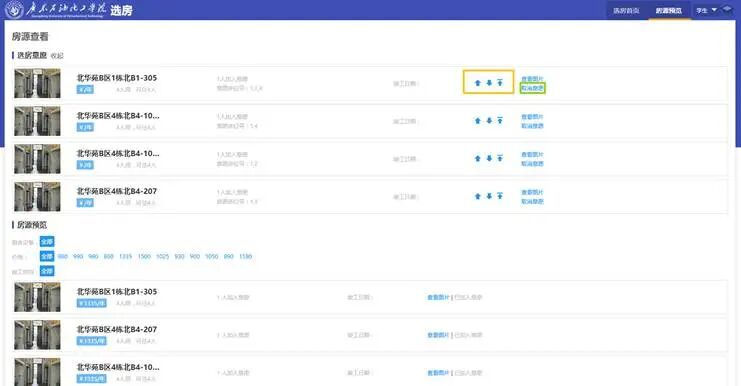Select 全部 in the 价格 filter row
The image size is (741, 386).
coord(47,257)
